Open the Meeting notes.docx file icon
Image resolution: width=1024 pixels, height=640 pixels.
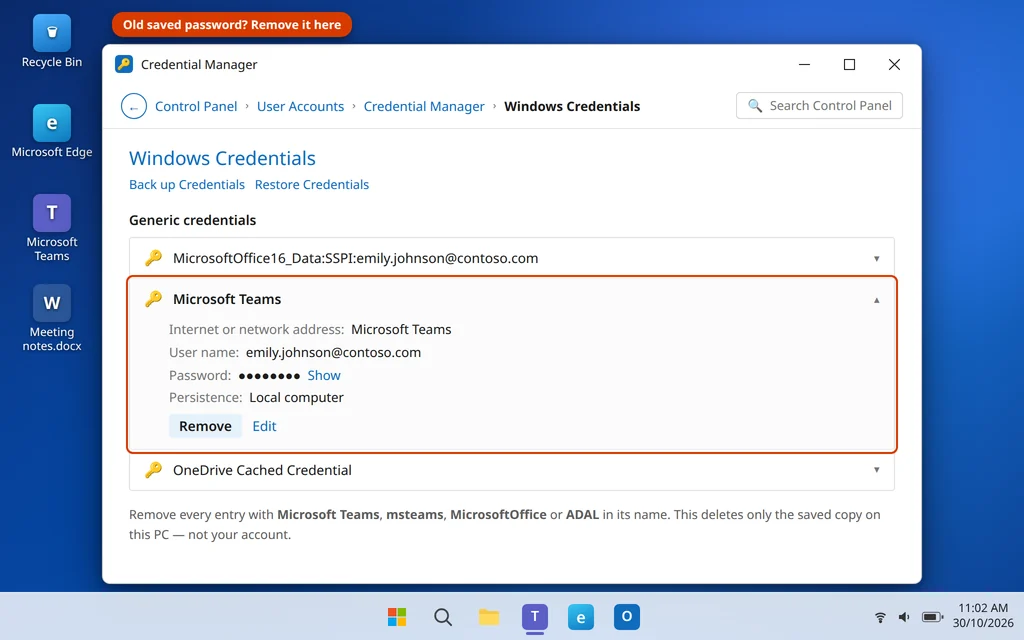click(52, 318)
